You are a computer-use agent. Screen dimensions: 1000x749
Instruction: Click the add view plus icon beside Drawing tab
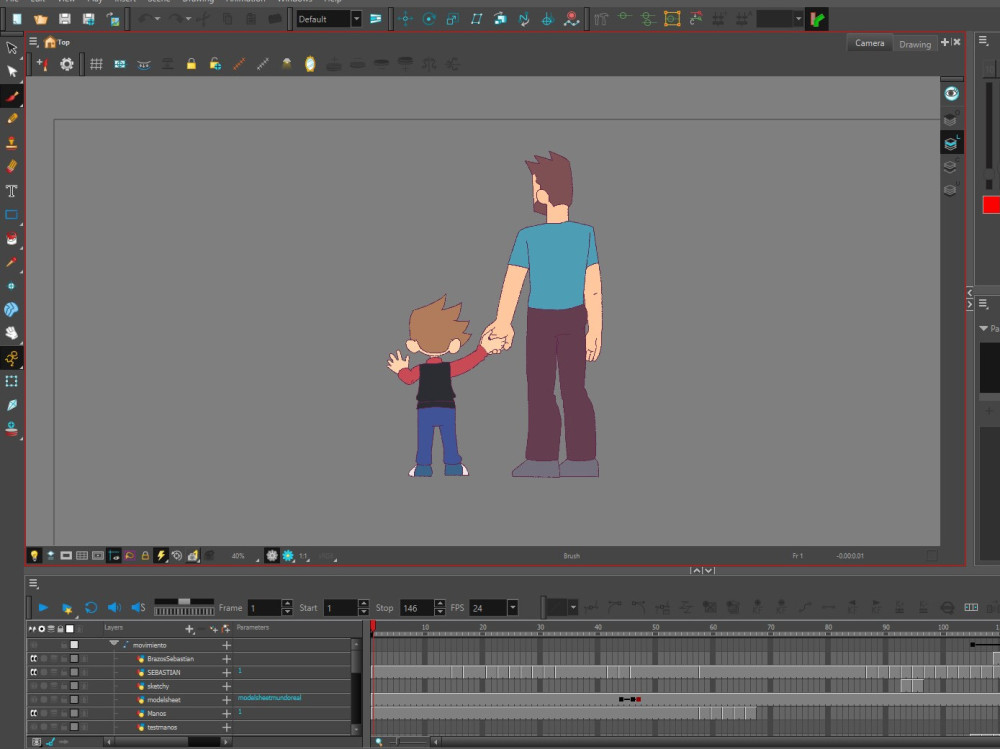[945, 42]
